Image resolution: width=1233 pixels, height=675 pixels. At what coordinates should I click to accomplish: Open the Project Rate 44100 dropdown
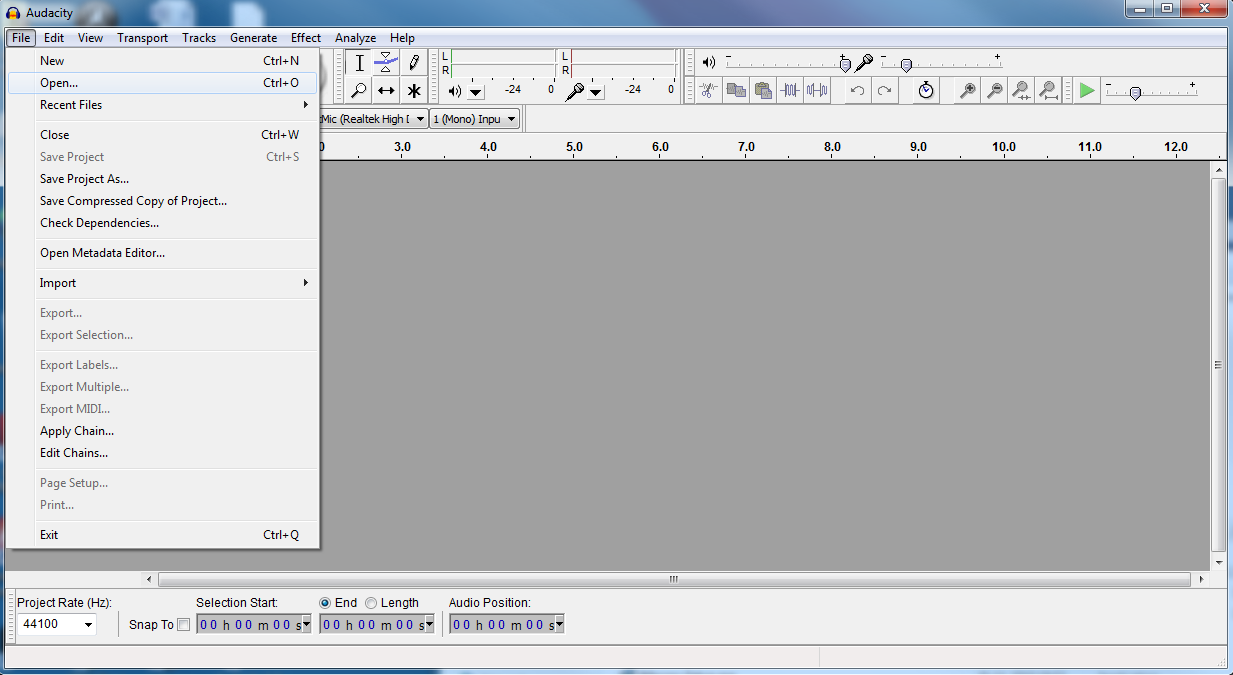(x=88, y=625)
